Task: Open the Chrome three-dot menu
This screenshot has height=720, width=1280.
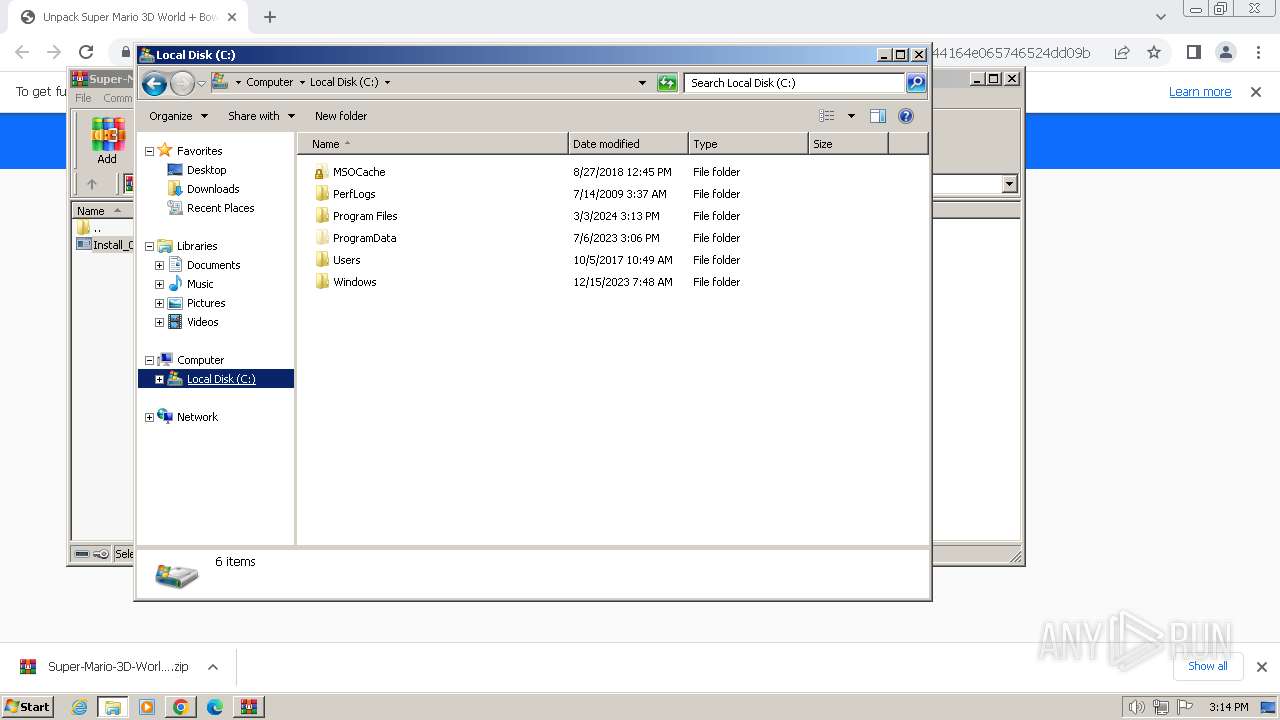Action: (x=1257, y=52)
